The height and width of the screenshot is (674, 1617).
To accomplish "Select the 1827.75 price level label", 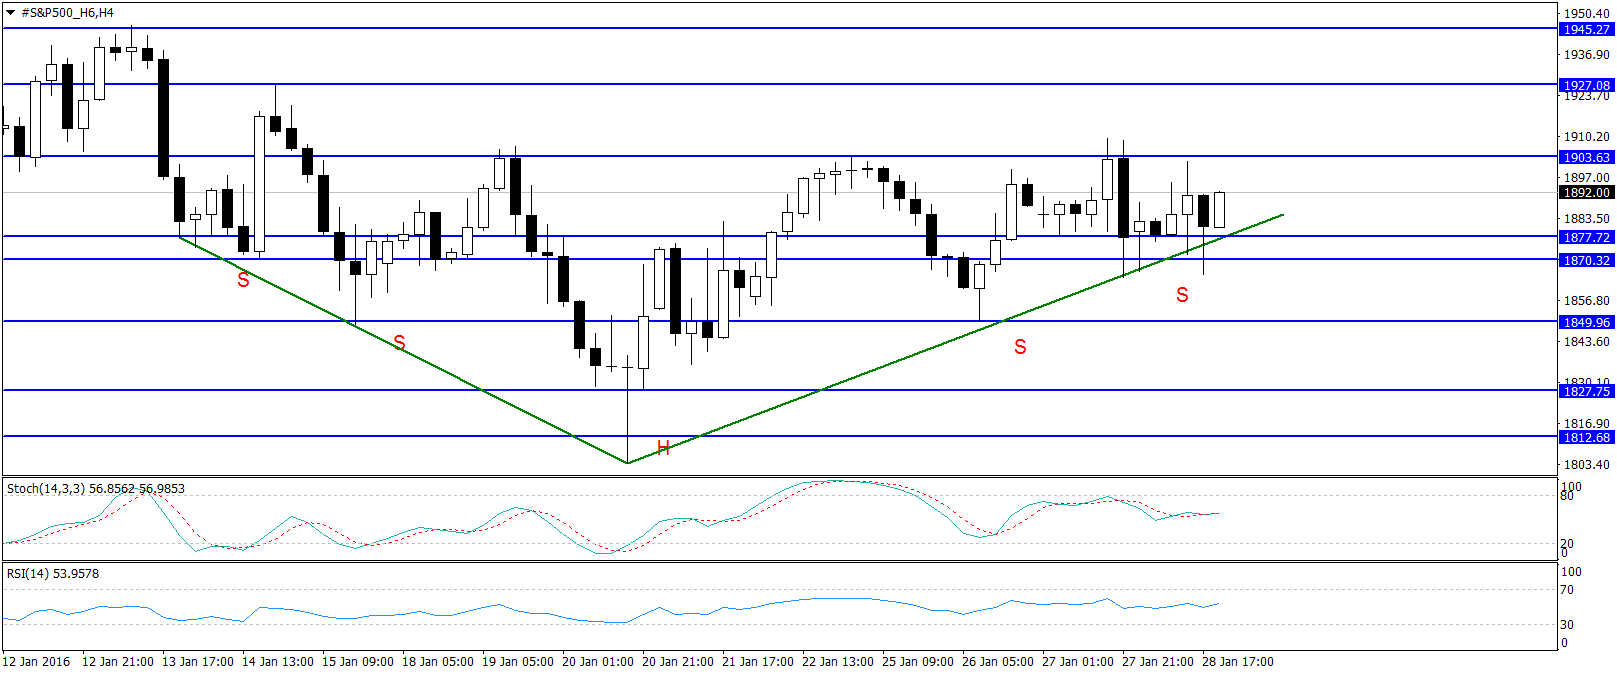I will pos(1587,391).
